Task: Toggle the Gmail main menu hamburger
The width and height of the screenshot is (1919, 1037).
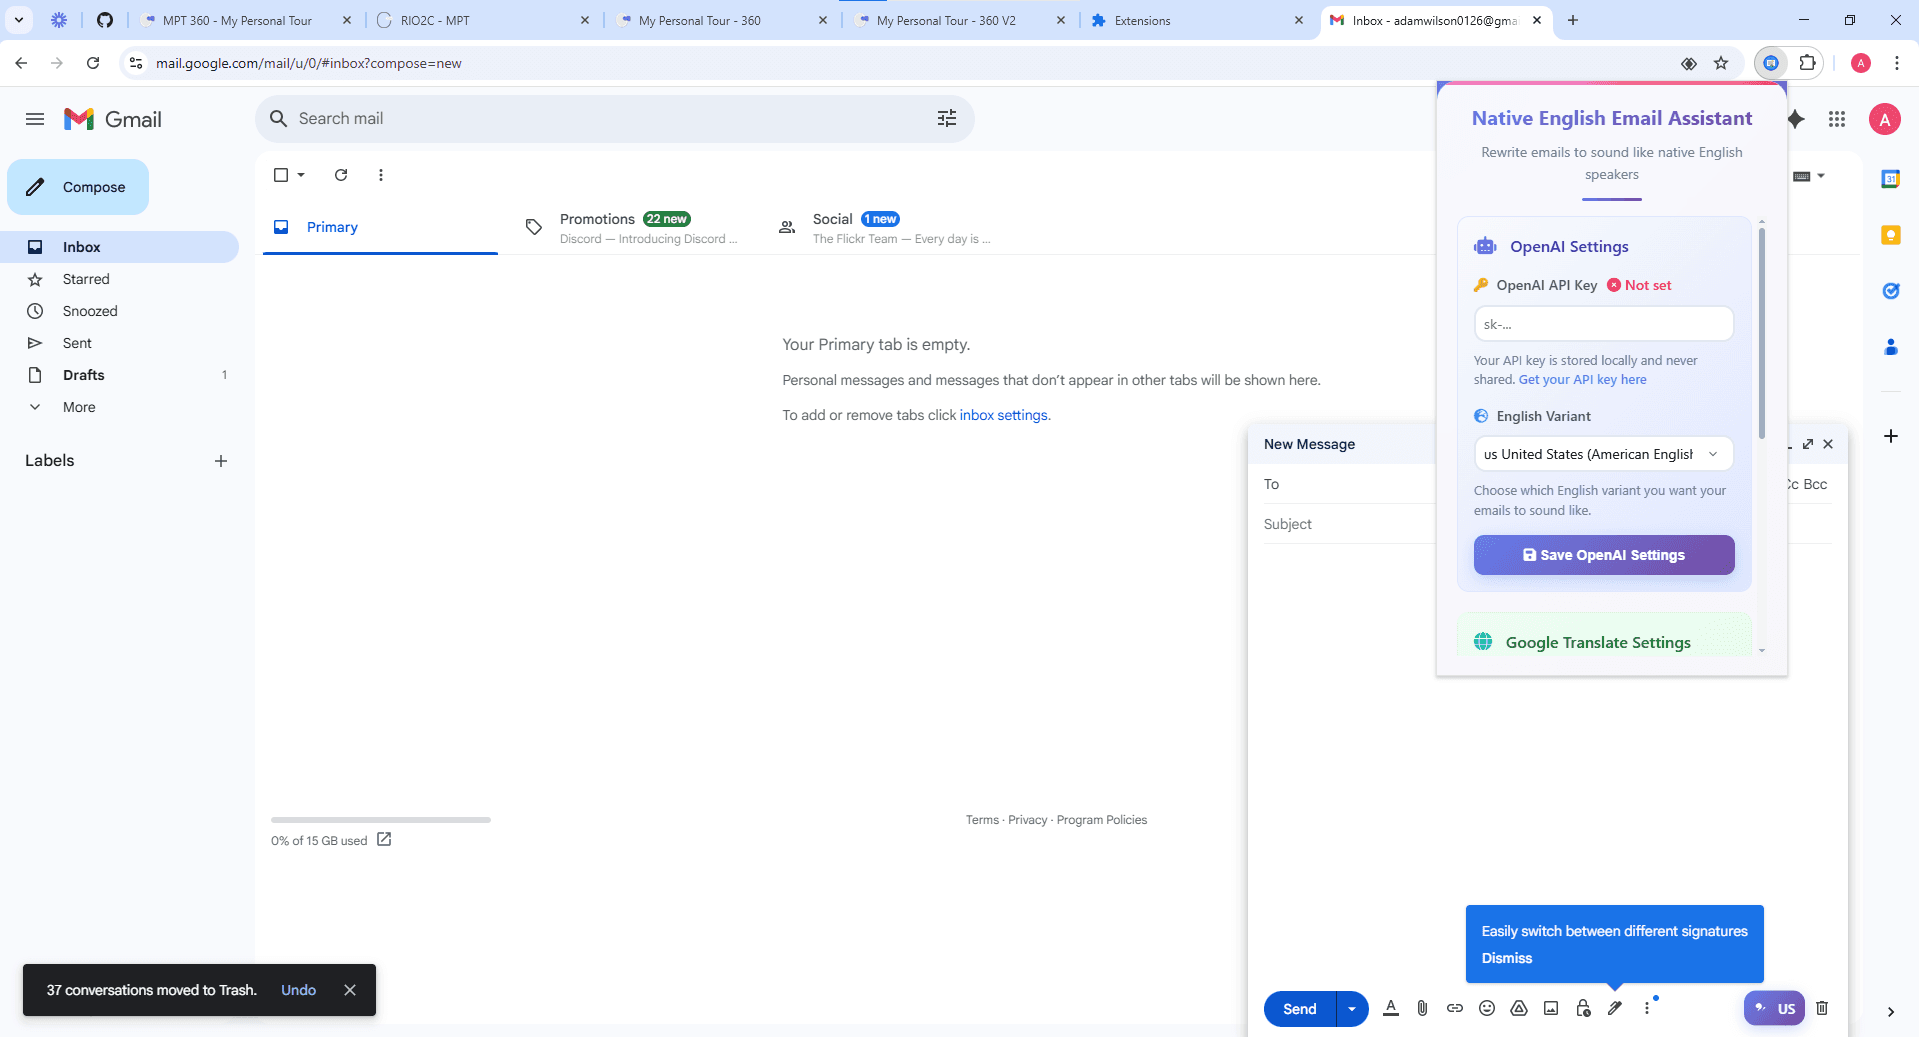Action: 35,119
